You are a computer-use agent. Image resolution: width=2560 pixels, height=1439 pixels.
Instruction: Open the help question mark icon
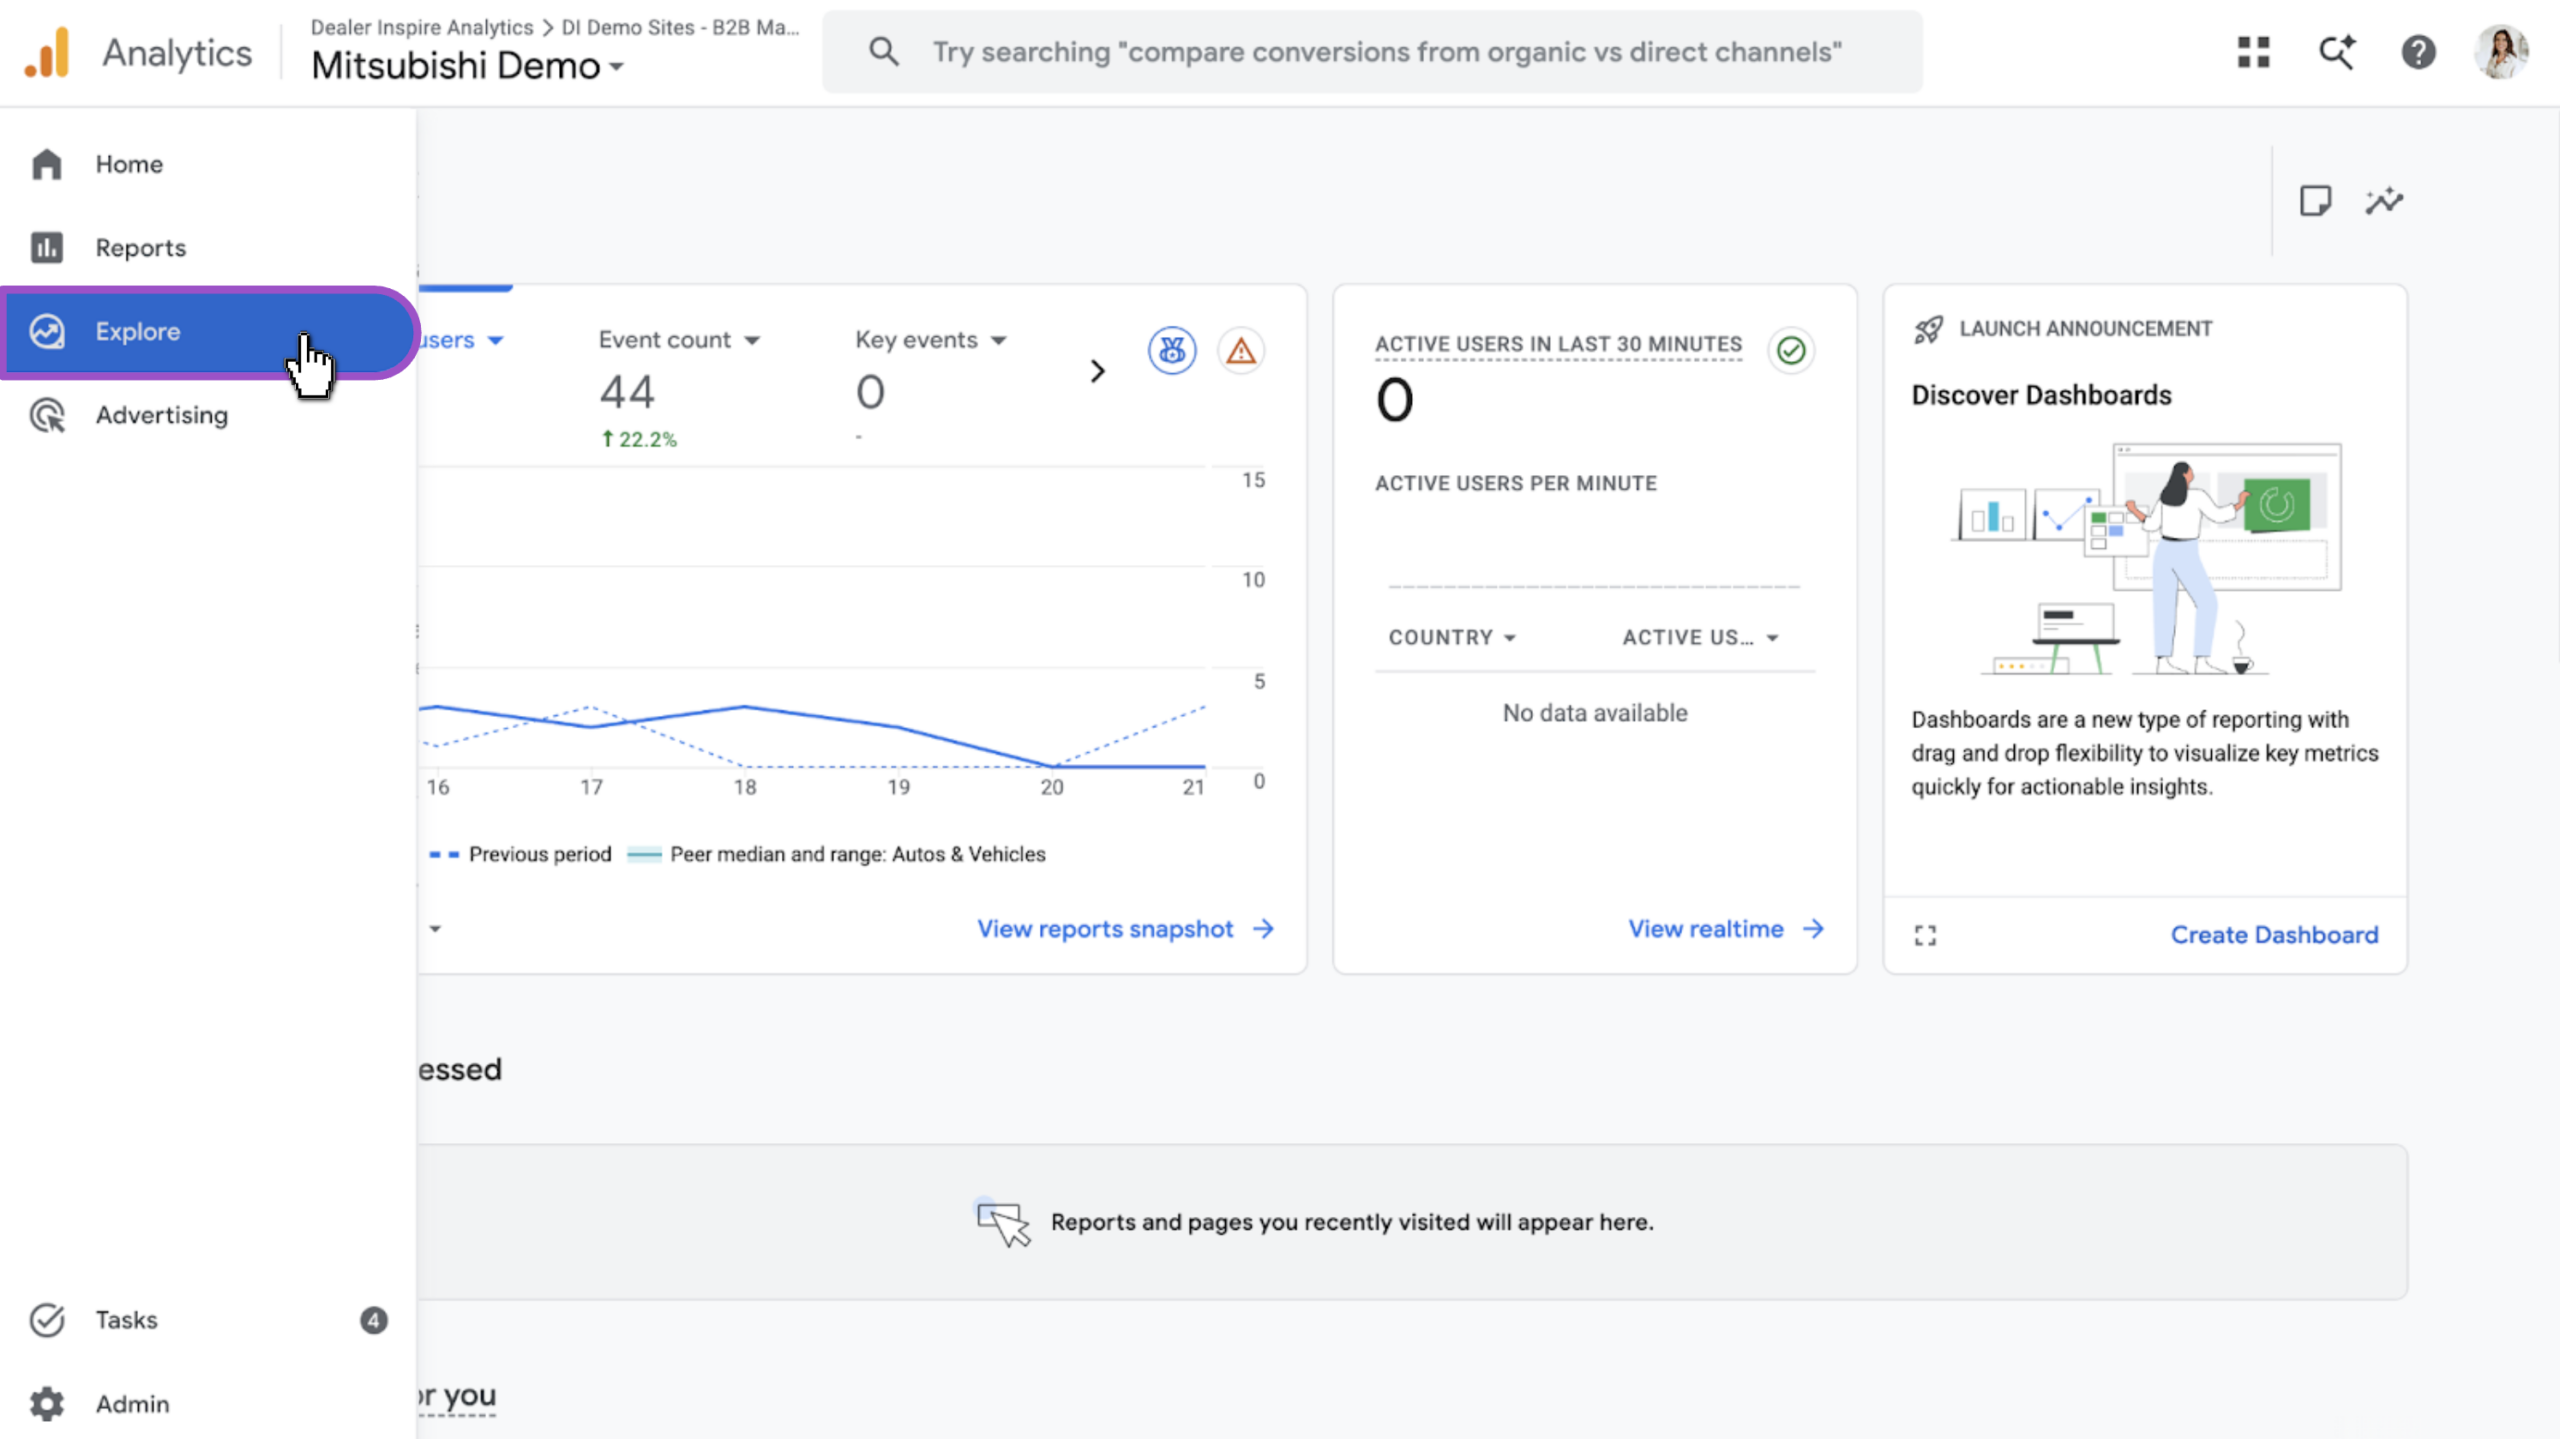click(x=2418, y=52)
